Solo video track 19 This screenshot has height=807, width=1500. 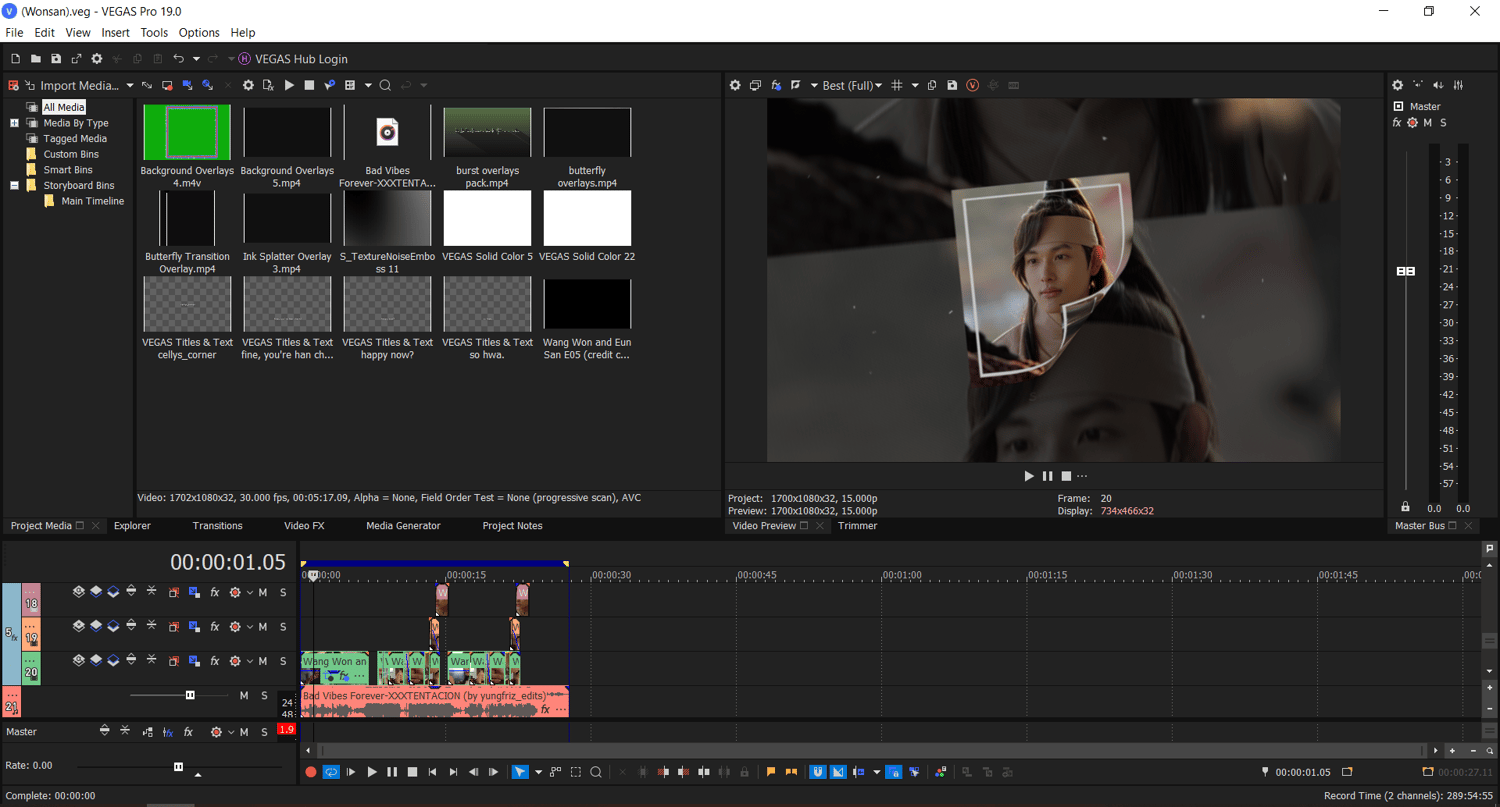[x=283, y=626]
